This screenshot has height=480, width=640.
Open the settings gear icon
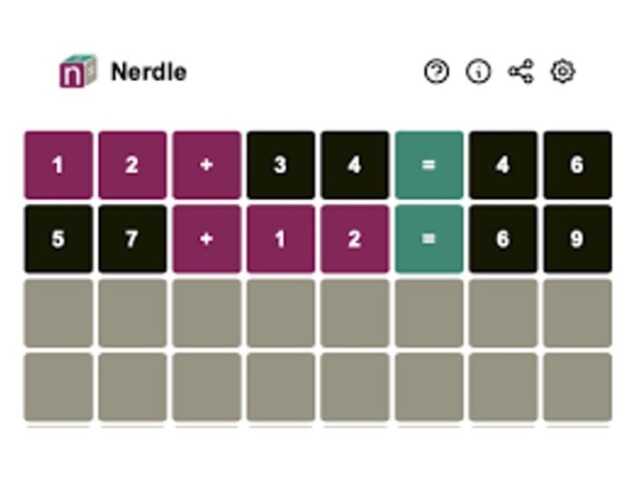tap(563, 72)
